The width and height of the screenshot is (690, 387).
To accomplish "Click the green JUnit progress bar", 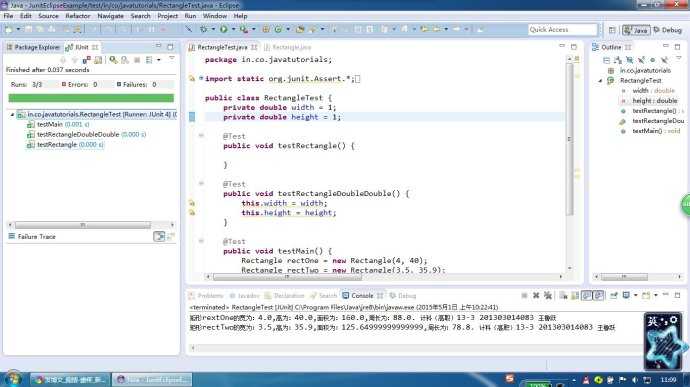I will tap(91, 98).
